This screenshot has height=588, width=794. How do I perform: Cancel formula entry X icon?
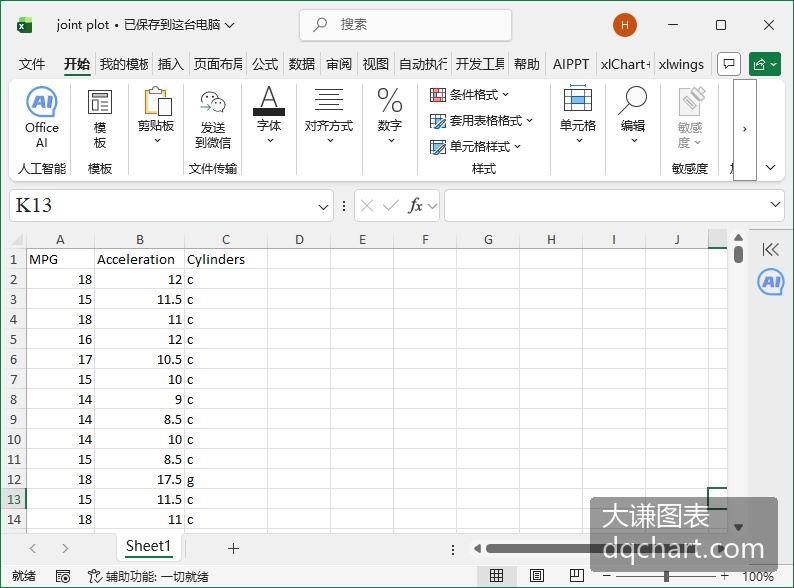pyautogui.click(x=367, y=206)
